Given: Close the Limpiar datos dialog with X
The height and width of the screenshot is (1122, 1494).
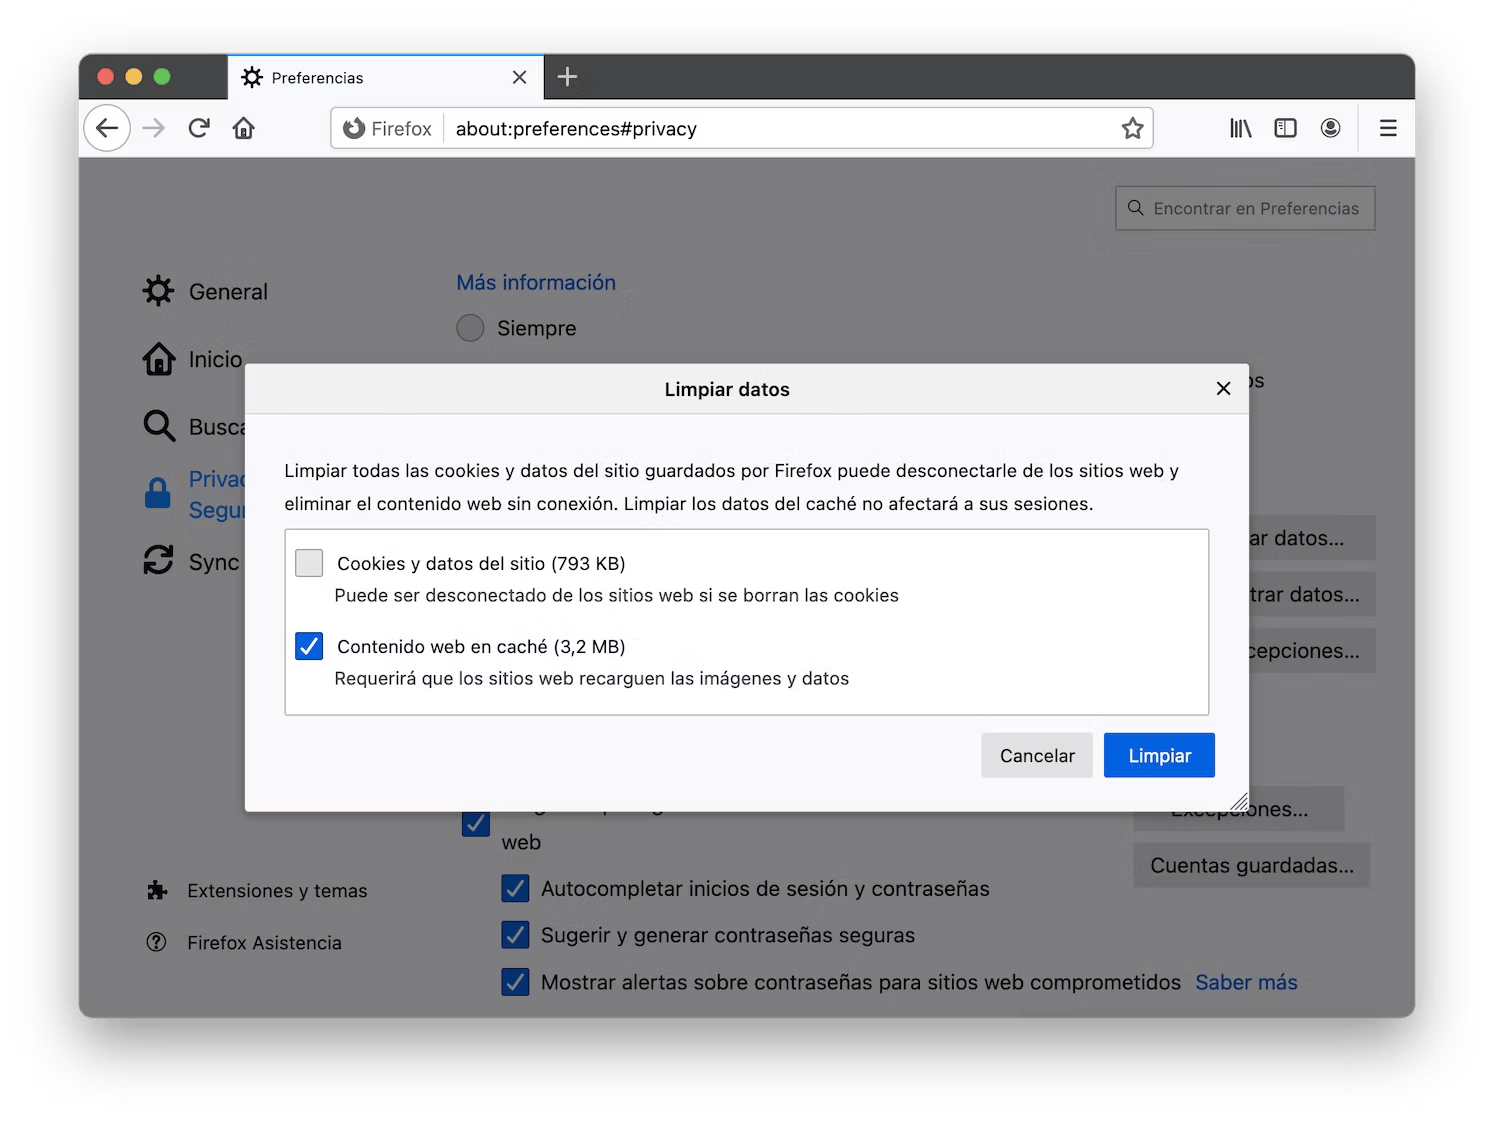Looking at the screenshot, I should pyautogui.click(x=1223, y=388).
